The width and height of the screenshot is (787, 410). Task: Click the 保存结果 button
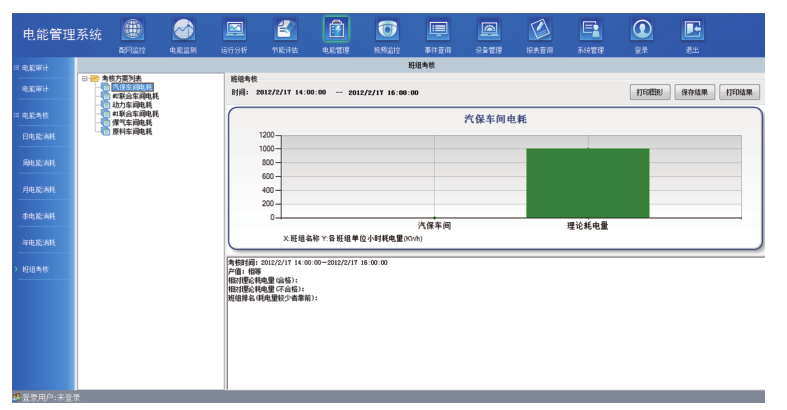pyautogui.click(x=694, y=92)
